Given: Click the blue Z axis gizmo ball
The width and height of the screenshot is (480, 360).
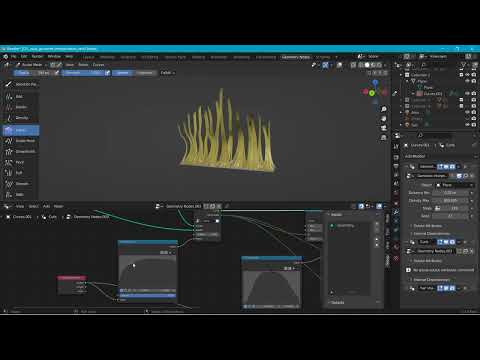Looking at the screenshot, I should click(375, 82).
